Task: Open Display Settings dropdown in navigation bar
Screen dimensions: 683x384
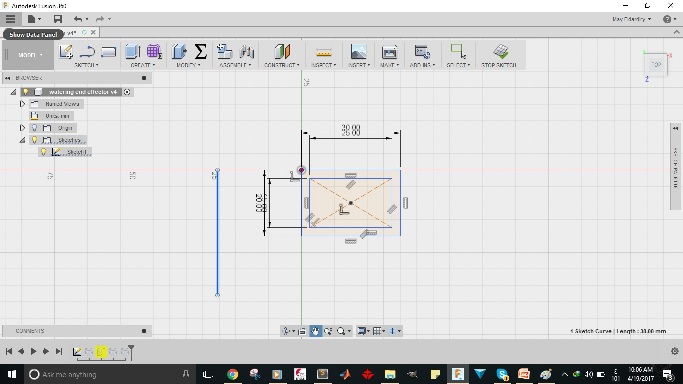Action: coord(363,331)
